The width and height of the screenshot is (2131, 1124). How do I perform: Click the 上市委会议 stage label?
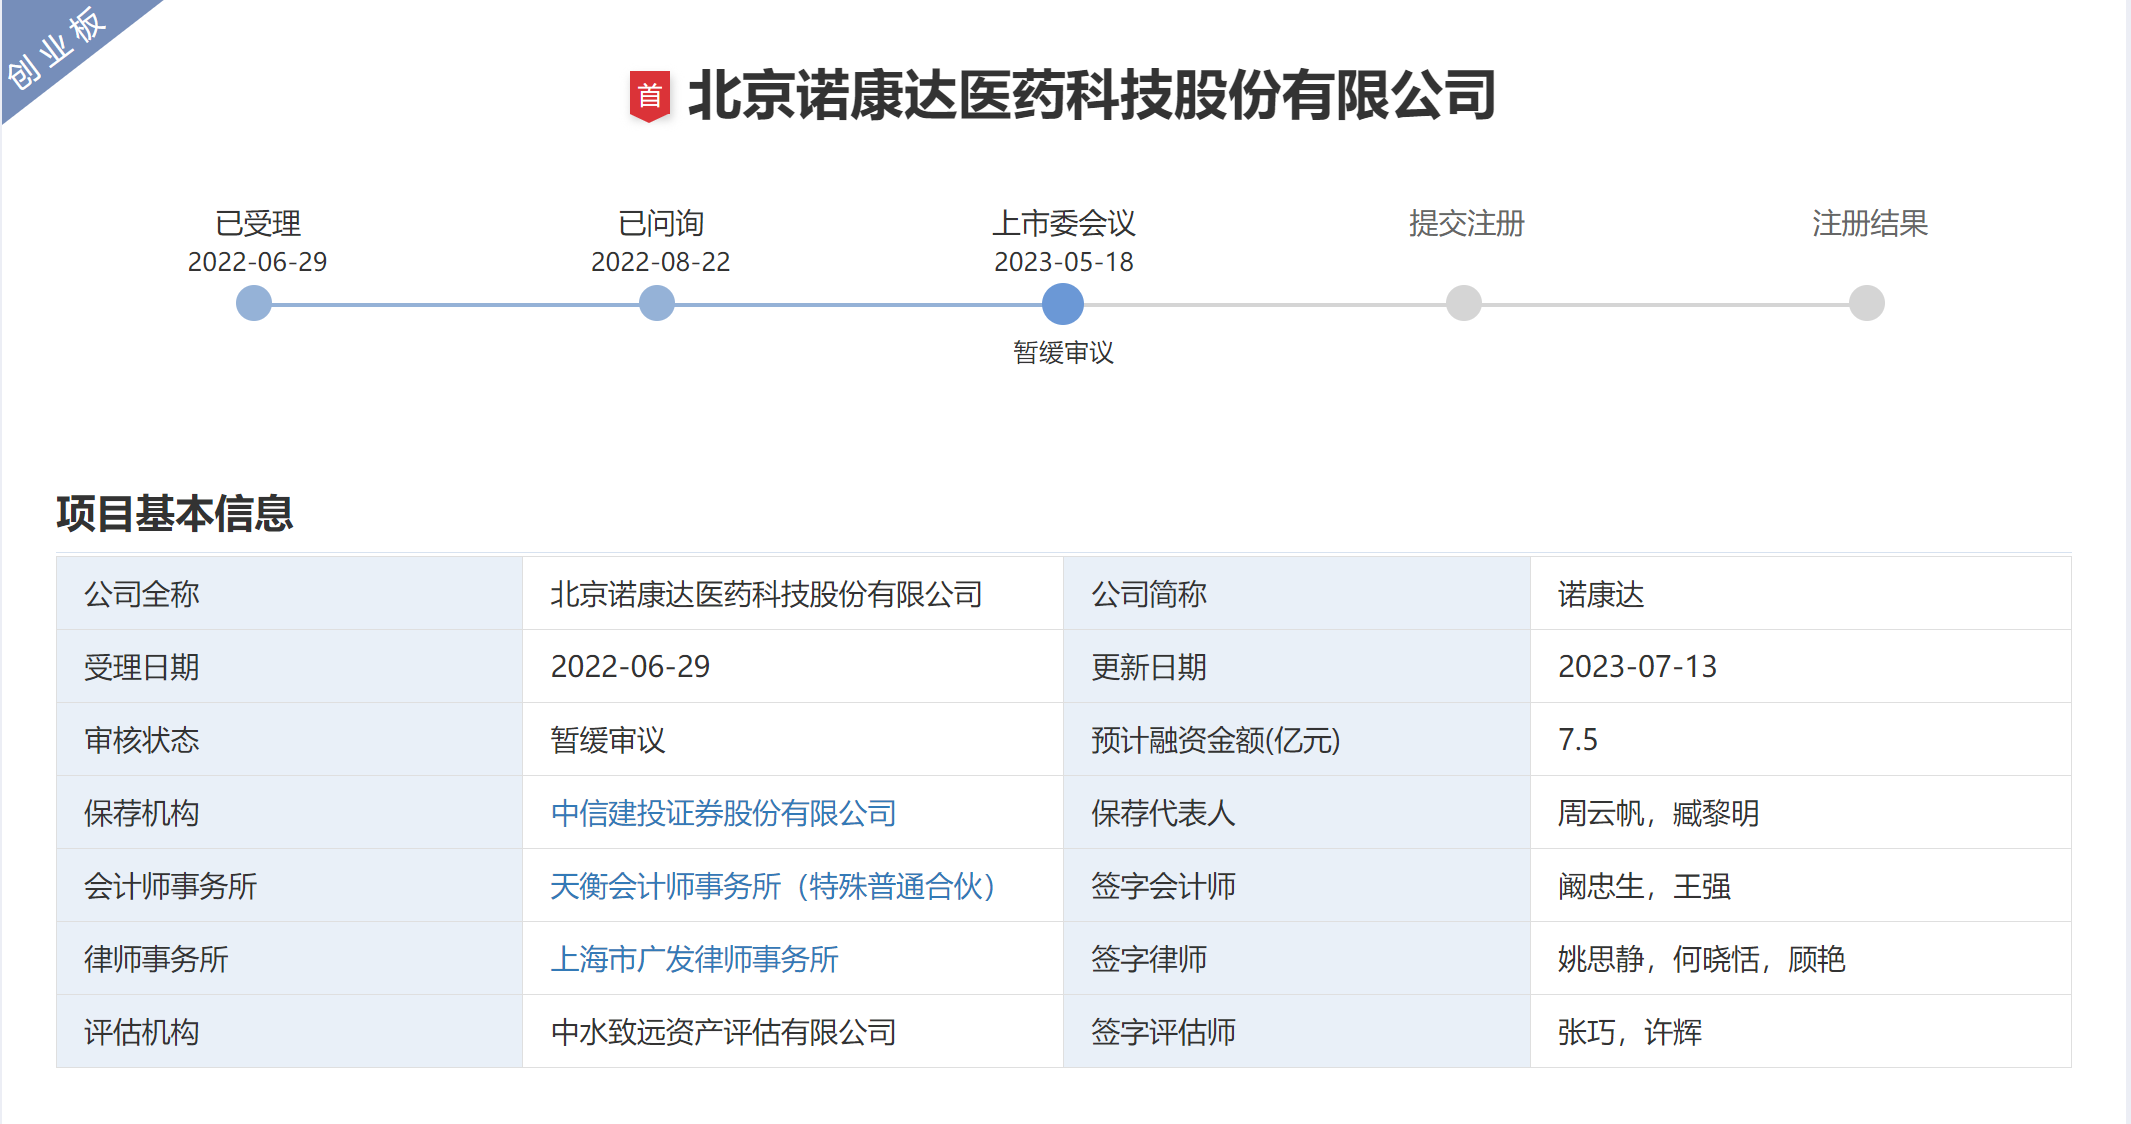pyautogui.click(x=1064, y=223)
